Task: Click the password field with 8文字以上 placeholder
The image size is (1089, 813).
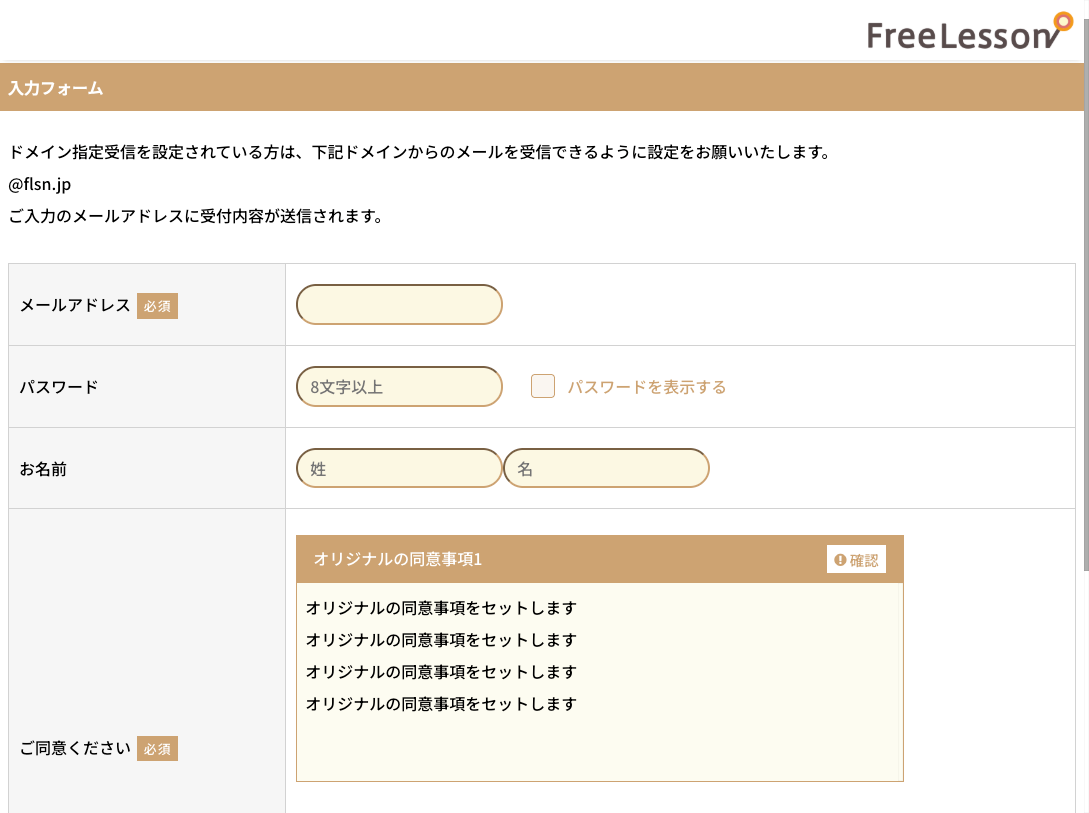Action: click(x=399, y=387)
